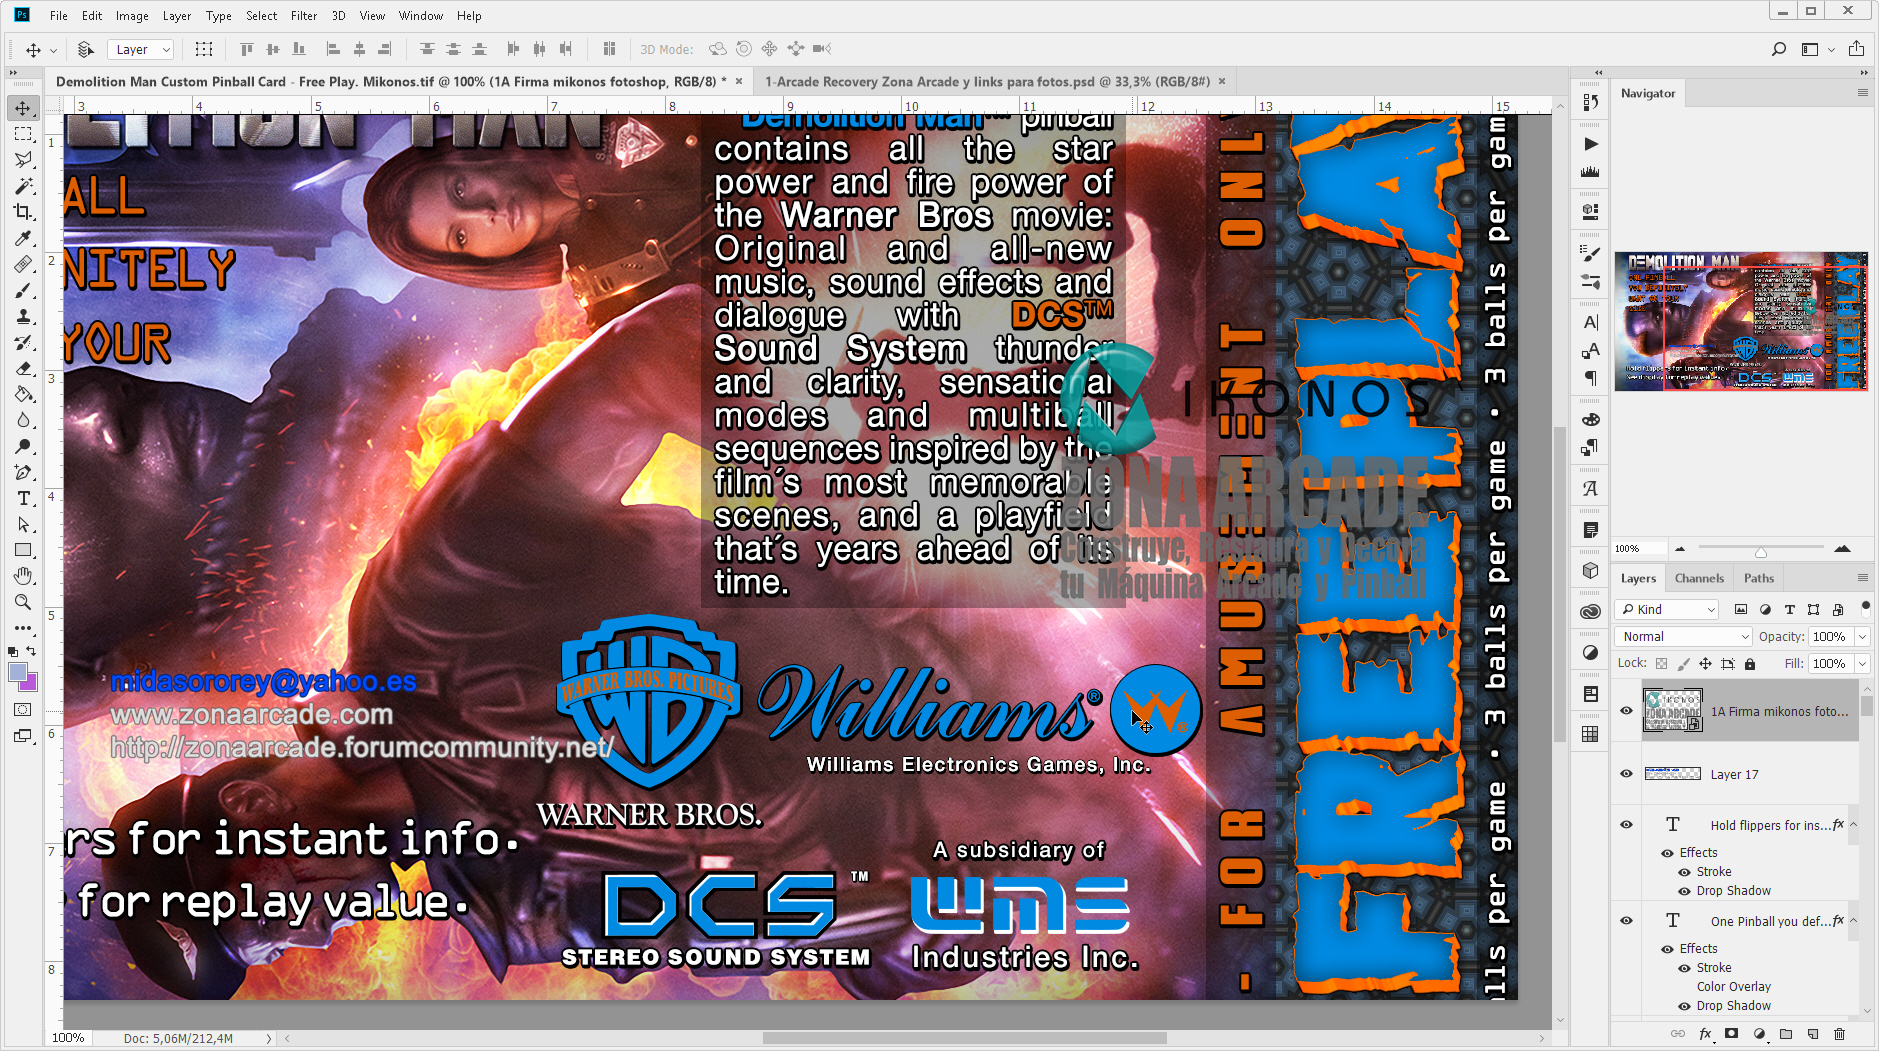The width and height of the screenshot is (1879, 1051).
Task: Select the Move tool
Action: [23, 108]
